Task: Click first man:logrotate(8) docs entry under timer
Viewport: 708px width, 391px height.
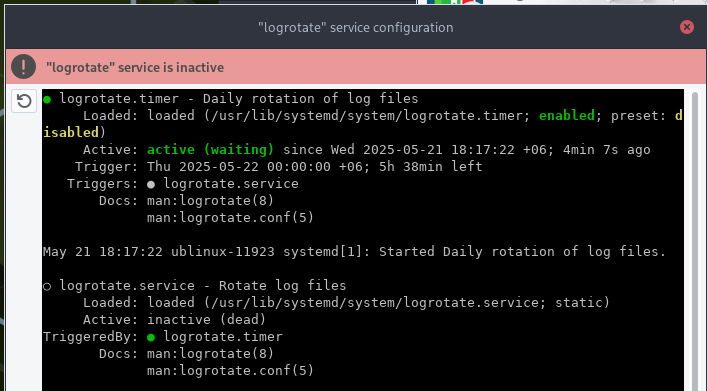Action: 210,200
